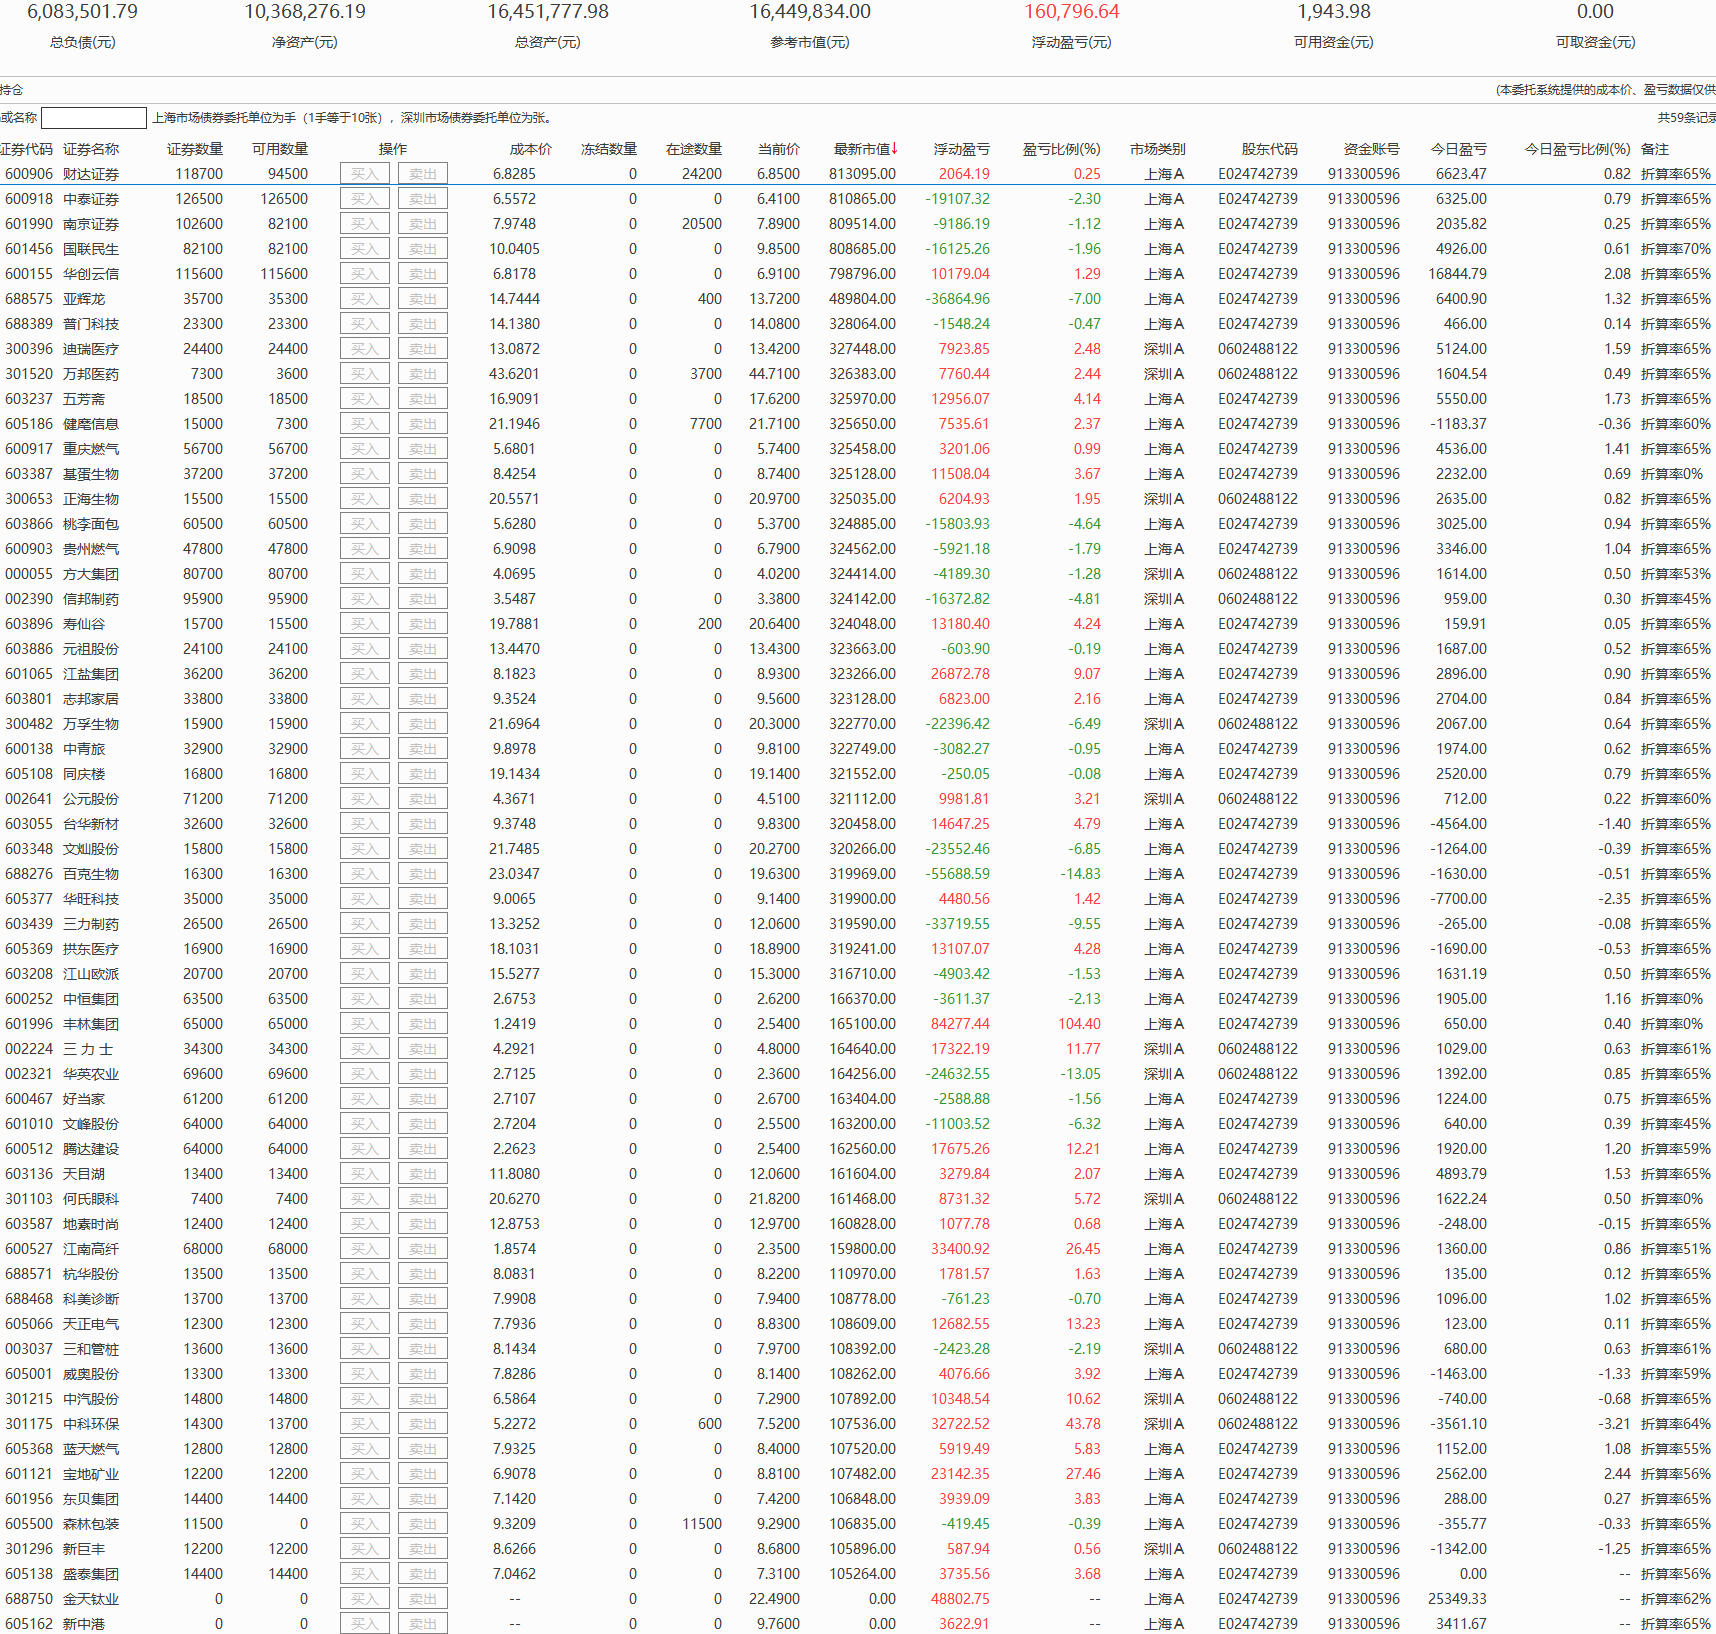Viewport: 1716px width, 1634px height.
Task: Sort by the 成本价 column header
Action: [x=530, y=149]
